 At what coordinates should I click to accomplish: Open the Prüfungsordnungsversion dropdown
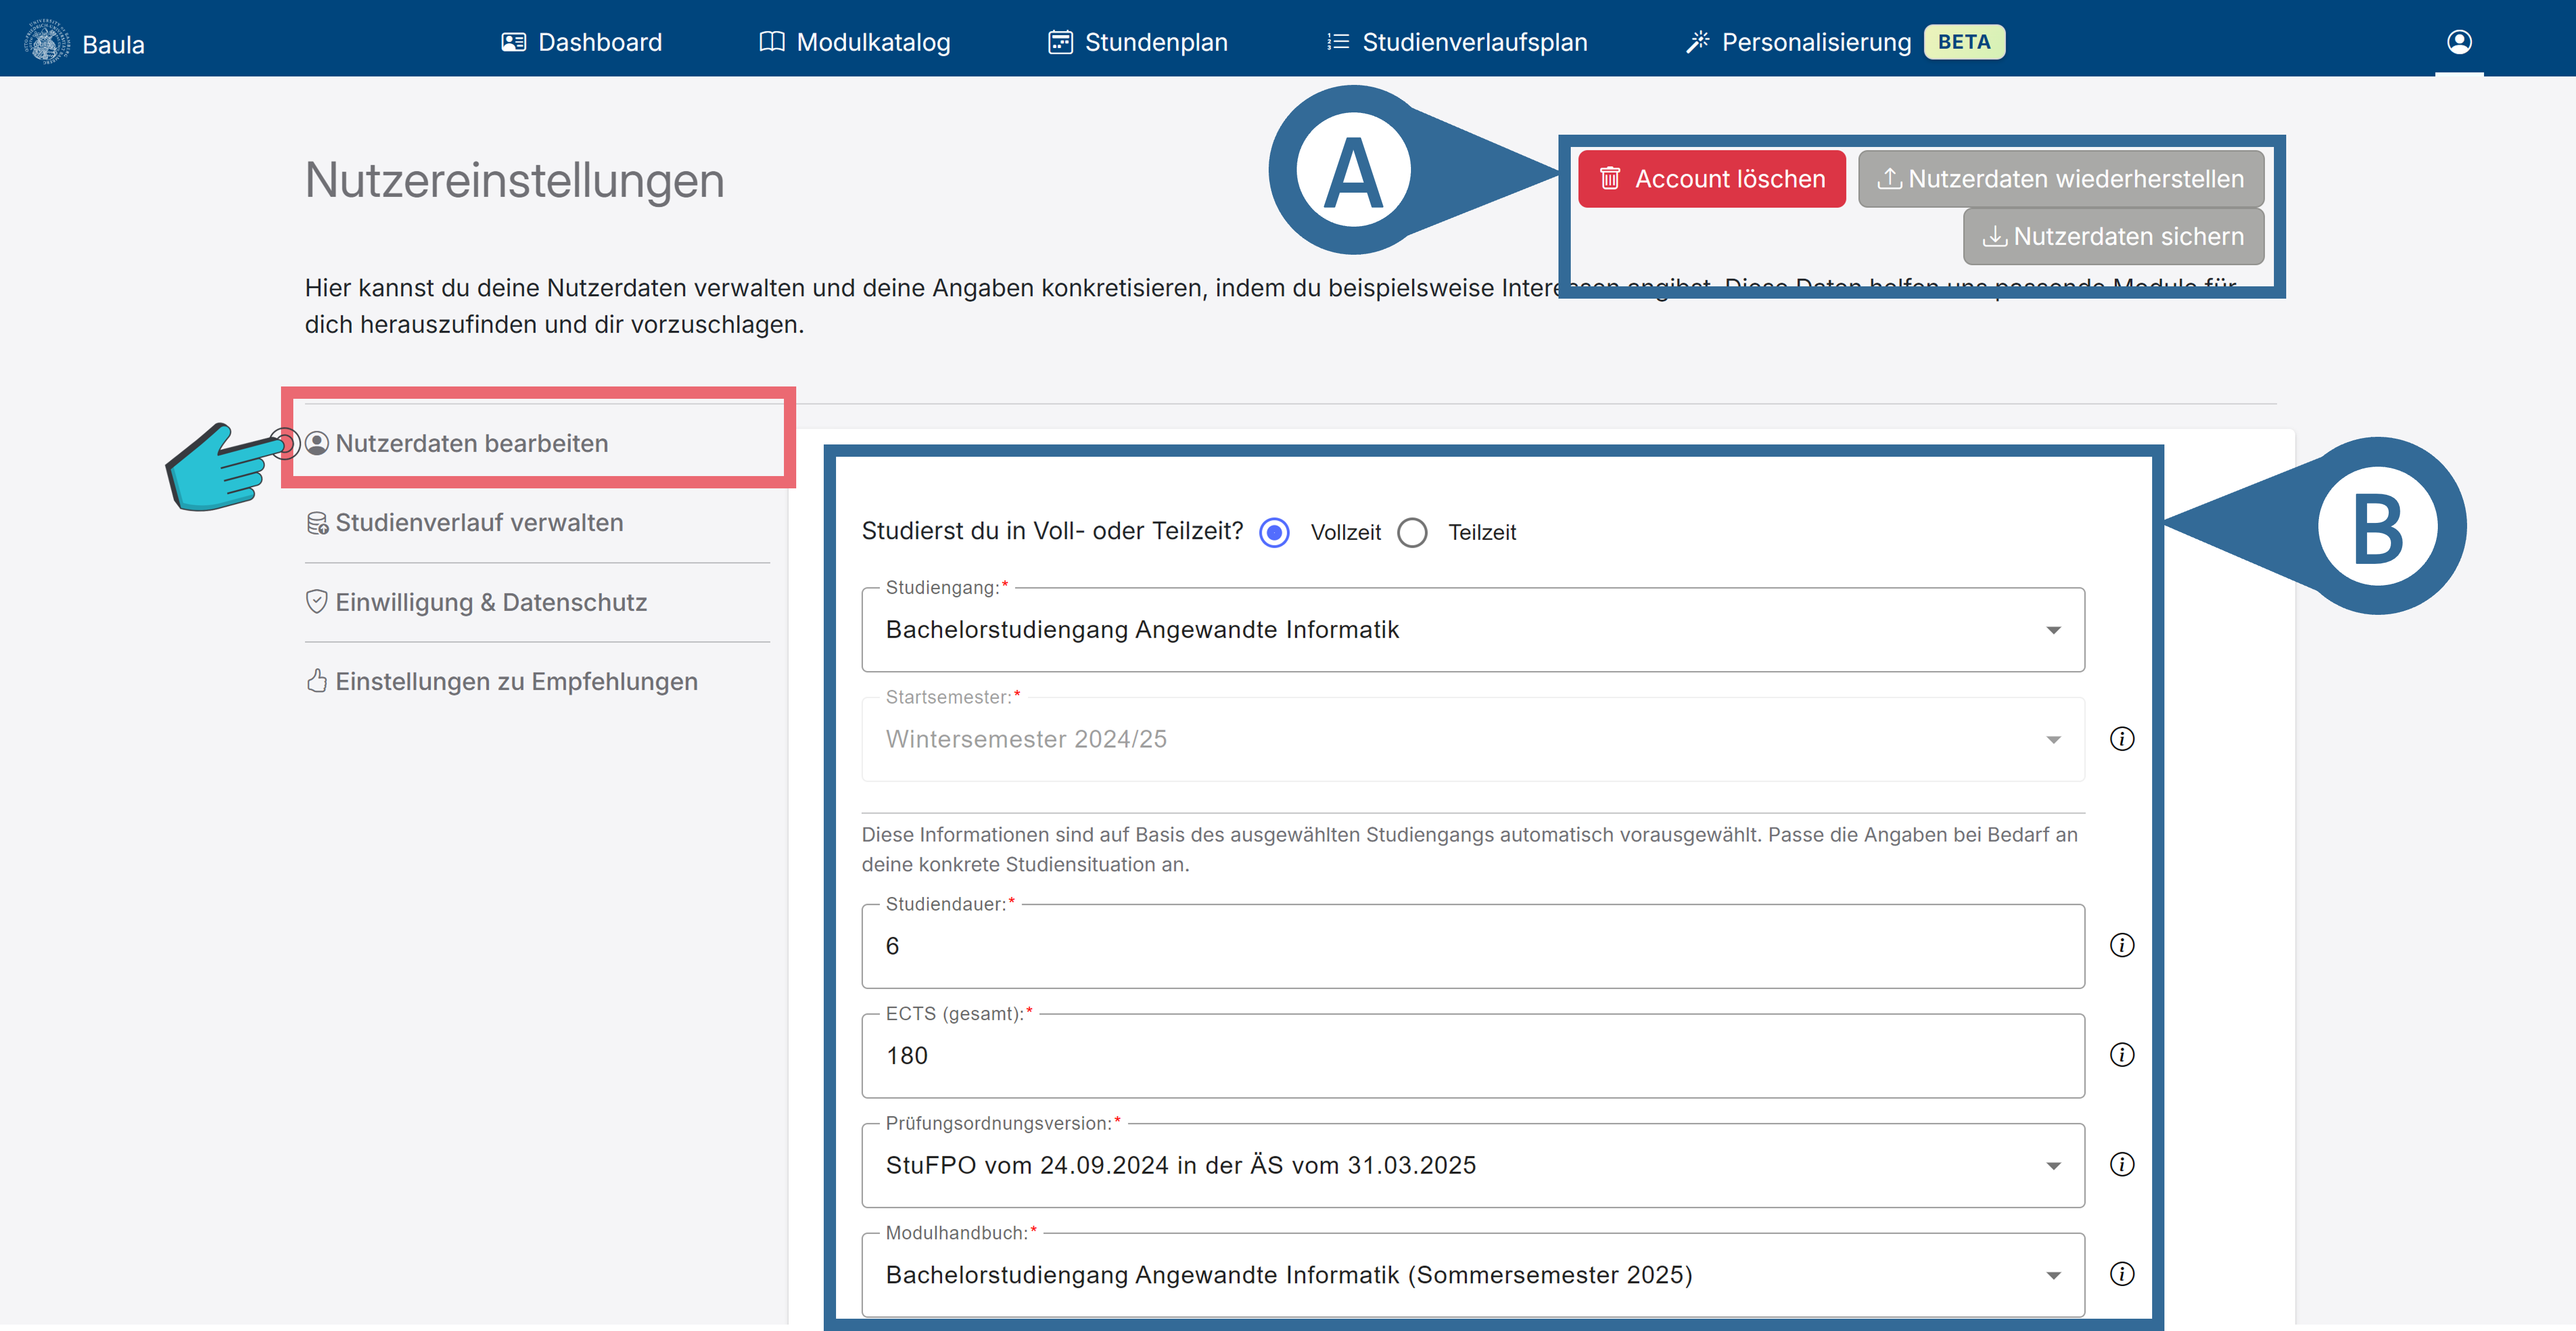(x=1472, y=1165)
